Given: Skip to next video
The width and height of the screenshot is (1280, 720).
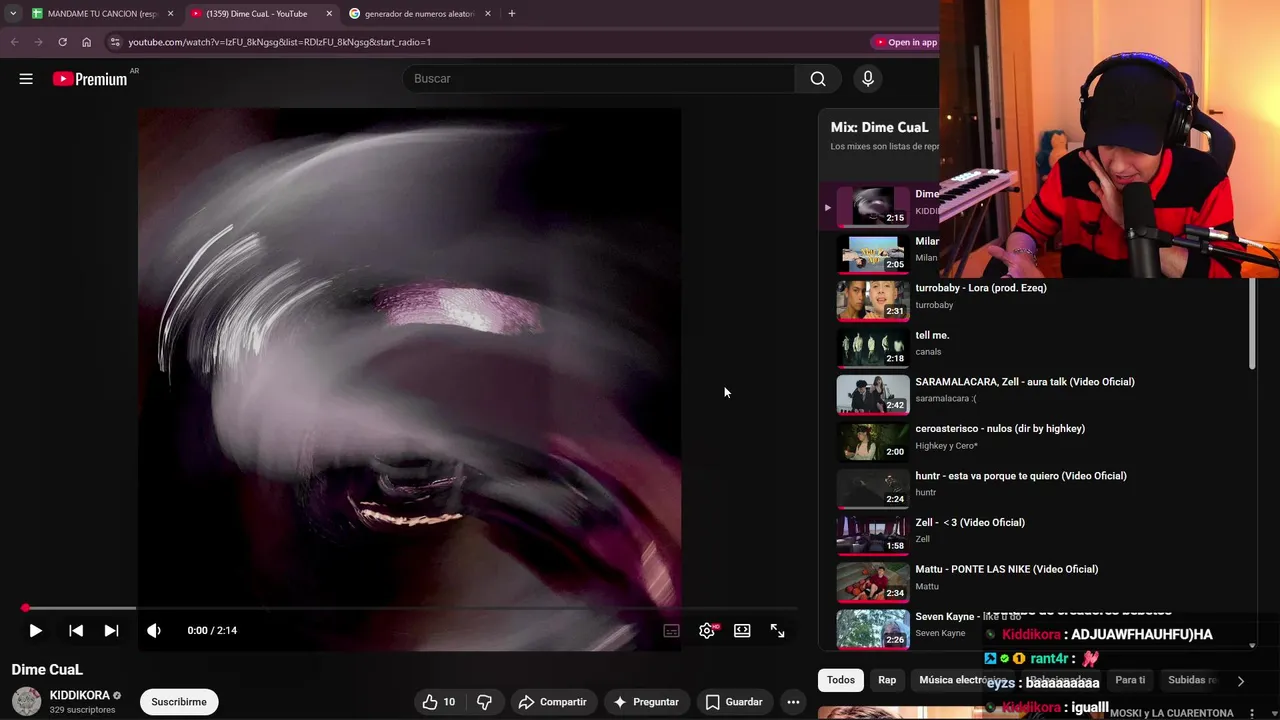Looking at the screenshot, I should click(112, 631).
